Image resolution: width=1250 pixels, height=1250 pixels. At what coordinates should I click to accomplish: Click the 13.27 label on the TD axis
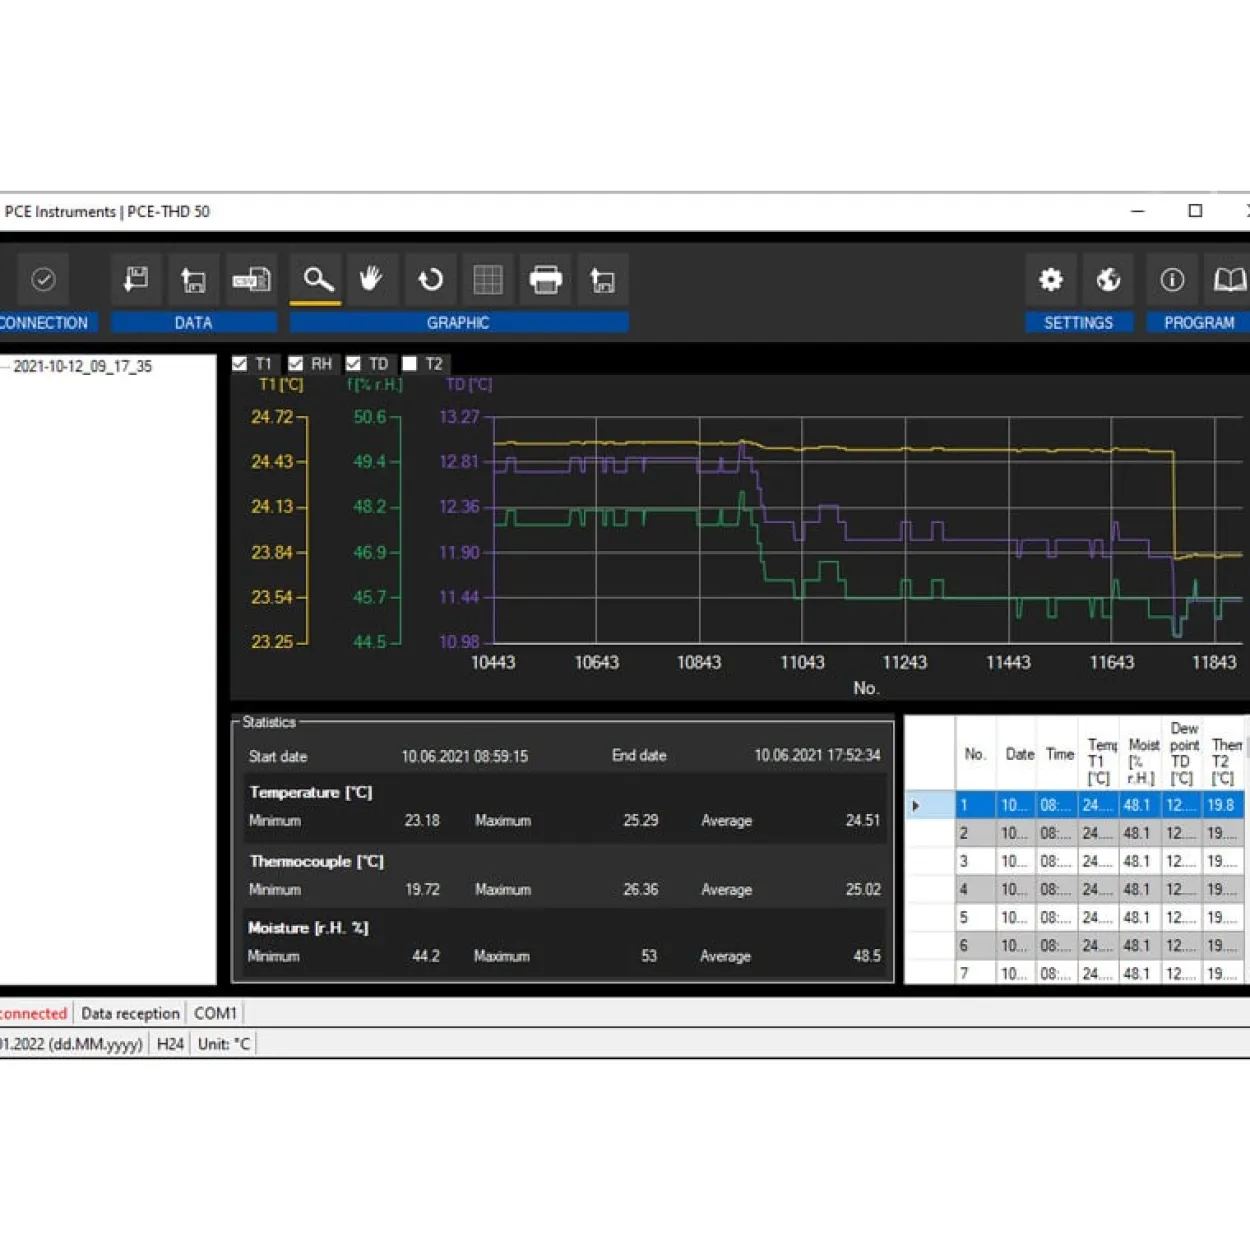point(459,417)
